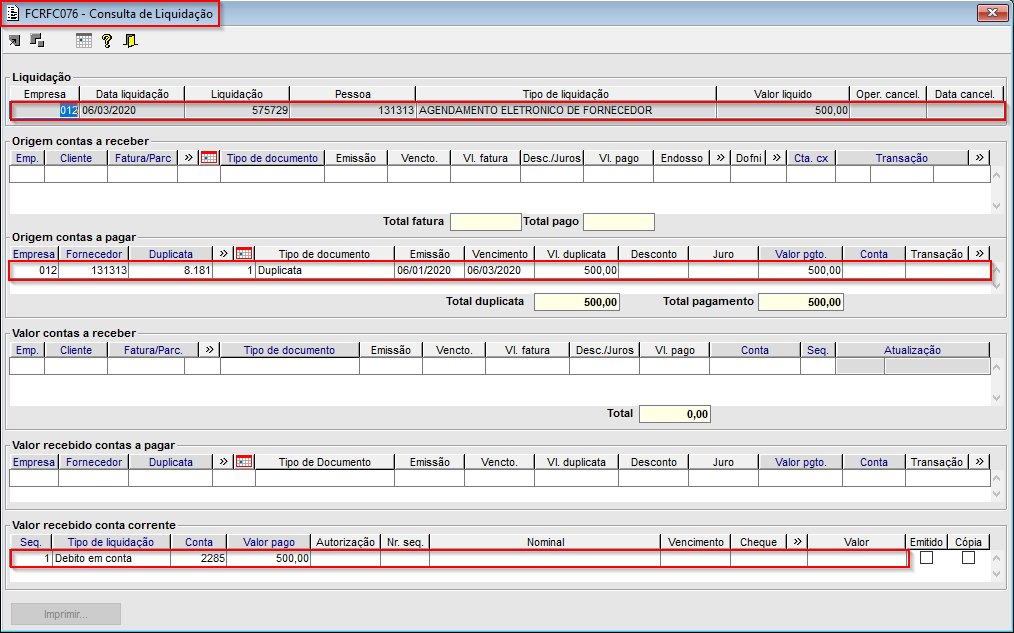Image resolution: width=1014 pixels, height=633 pixels.
Task: Expand » after Transação in Valor recebido contas a pagar
Action: click(980, 462)
